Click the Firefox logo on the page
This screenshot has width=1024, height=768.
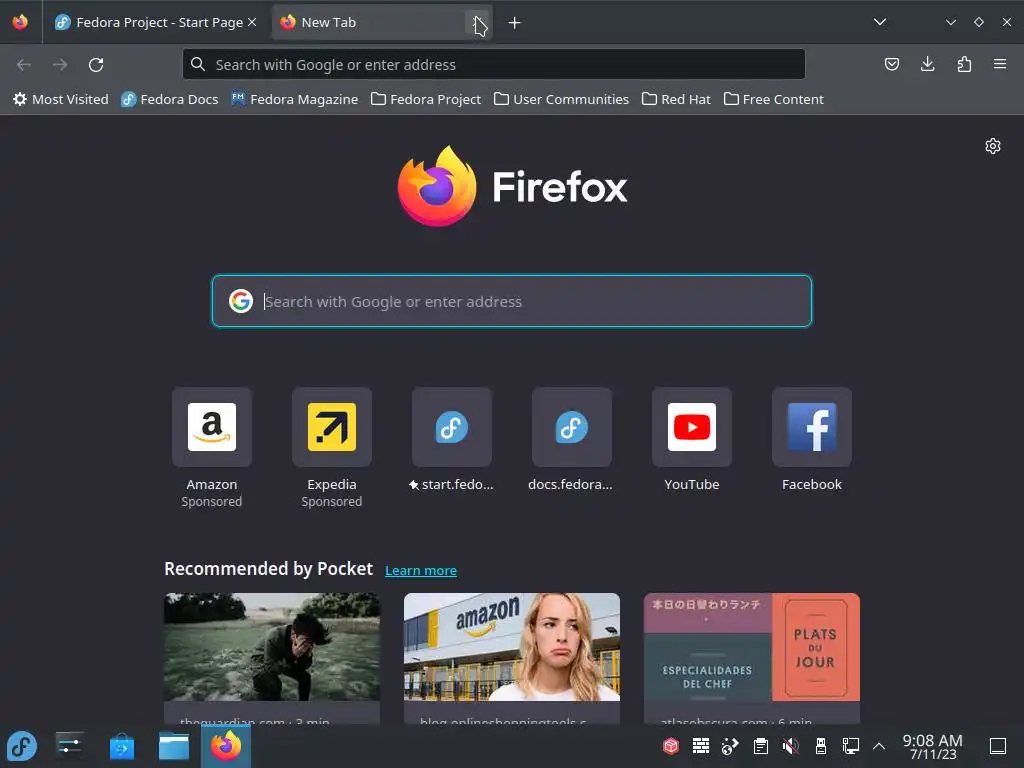pos(513,187)
